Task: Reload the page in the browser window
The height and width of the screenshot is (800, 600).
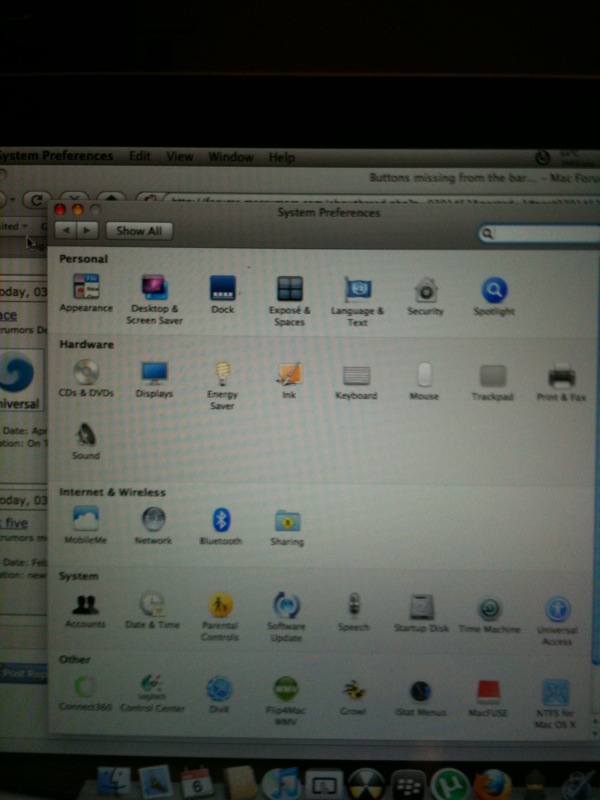Action: (37, 200)
